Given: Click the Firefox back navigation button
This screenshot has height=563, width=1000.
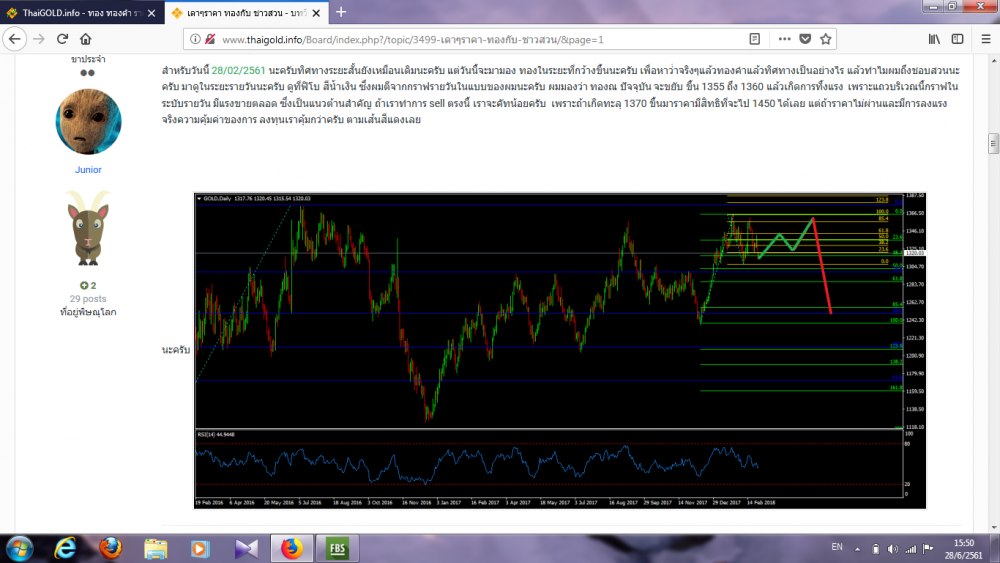Looking at the screenshot, I should tap(14, 39).
